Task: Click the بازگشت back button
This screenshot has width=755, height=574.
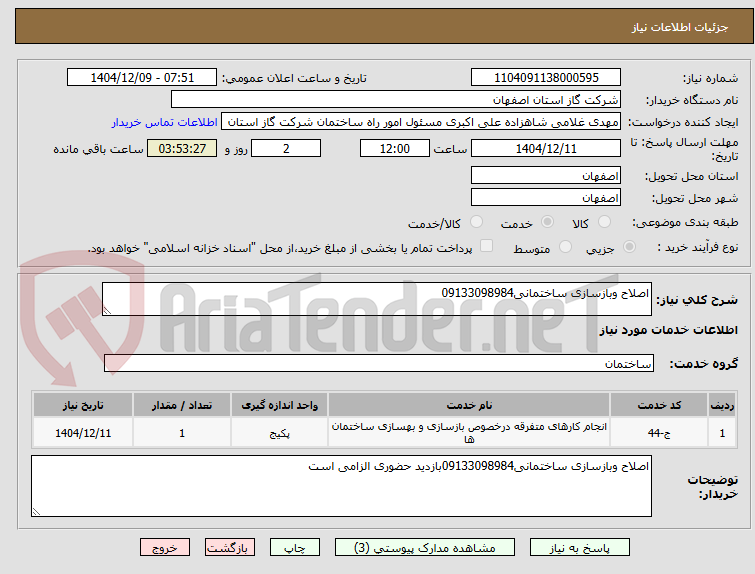Action: point(230,548)
